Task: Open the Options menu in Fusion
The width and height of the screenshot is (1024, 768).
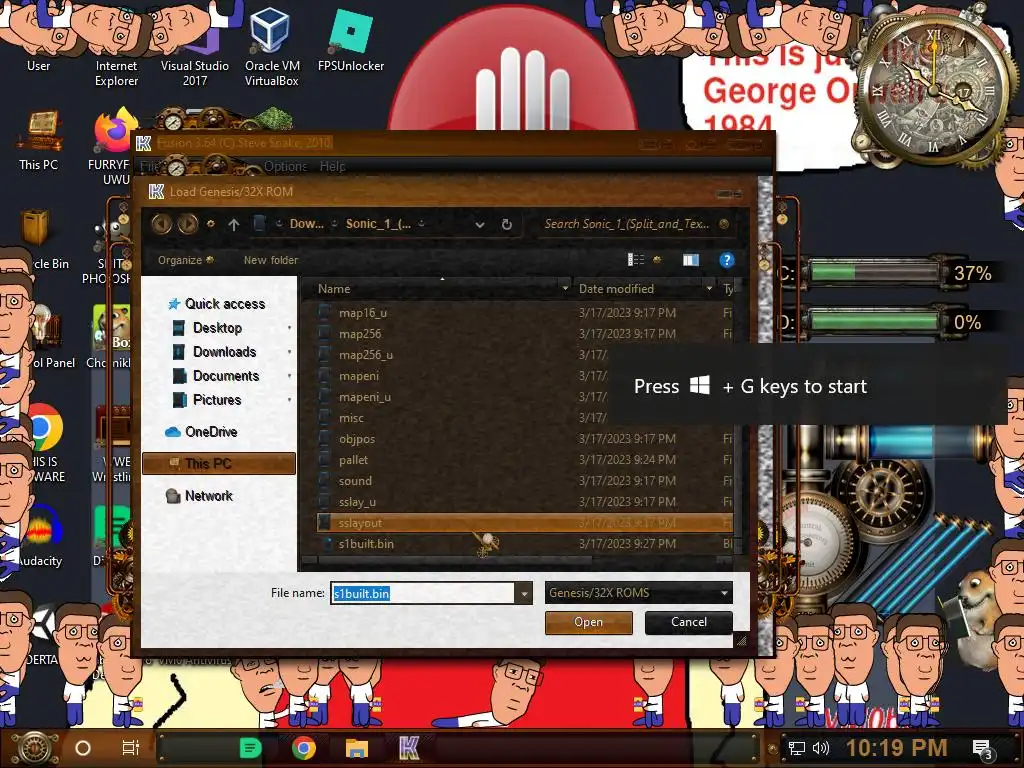Action: (x=285, y=167)
